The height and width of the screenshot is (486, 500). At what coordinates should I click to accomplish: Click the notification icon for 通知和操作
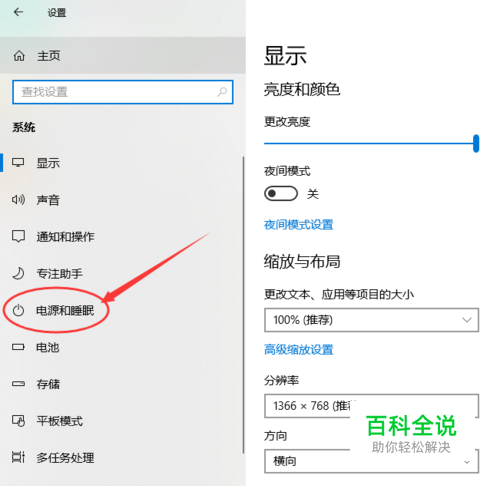pyautogui.click(x=18, y=236)
